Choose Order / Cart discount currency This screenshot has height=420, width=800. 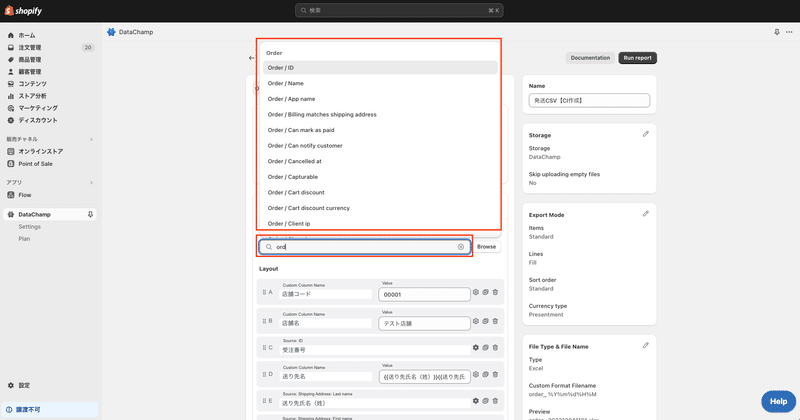380,208
